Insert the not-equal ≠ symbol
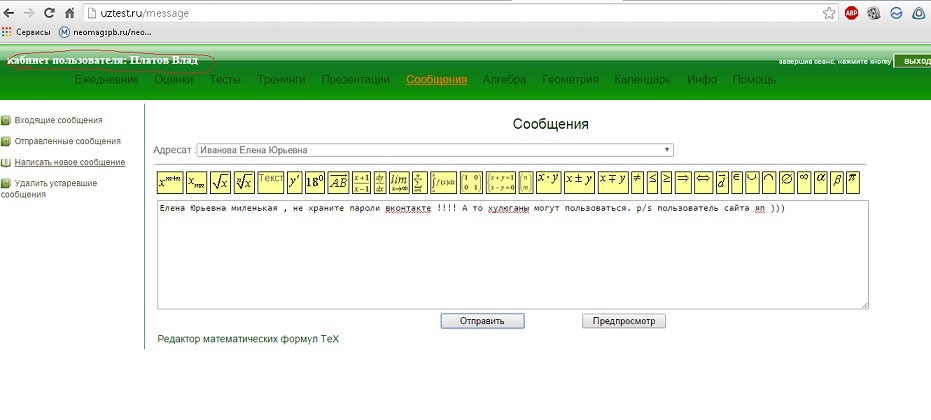This screenshot has width=931, height=420. 638,182
